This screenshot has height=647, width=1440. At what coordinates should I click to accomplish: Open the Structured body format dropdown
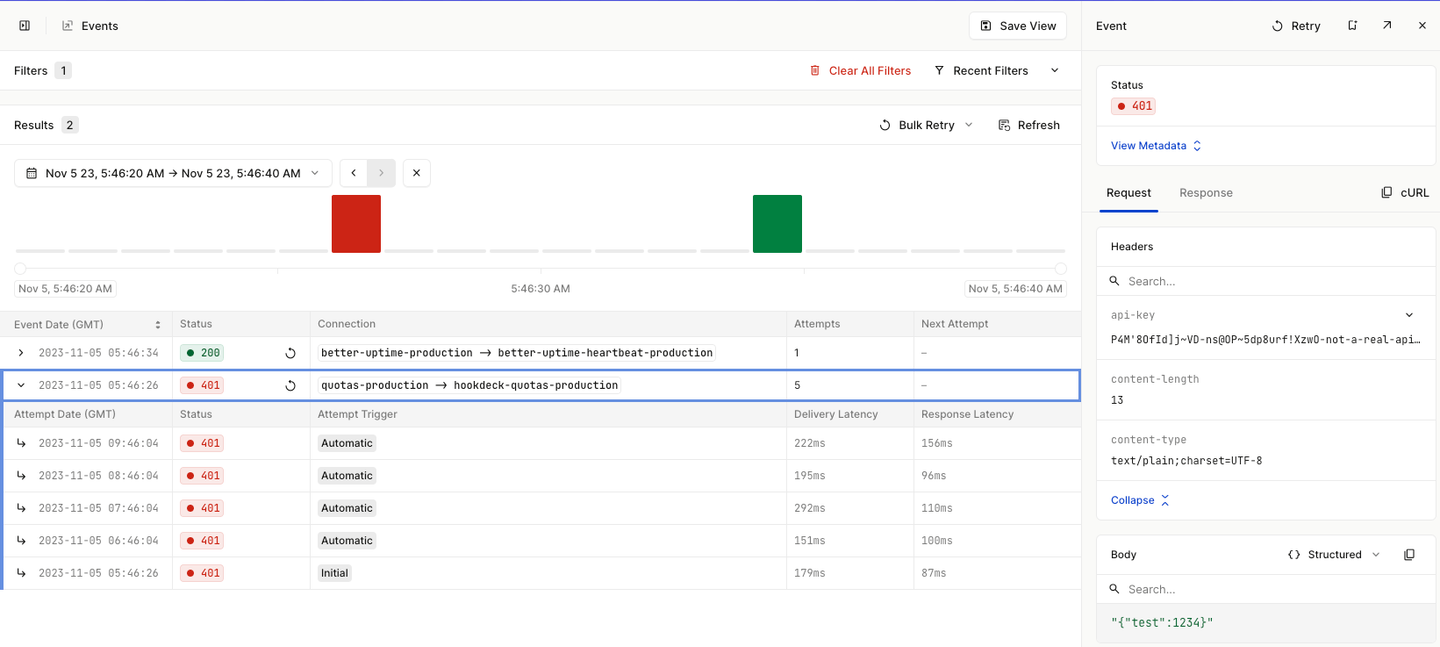pos(1334,555)
